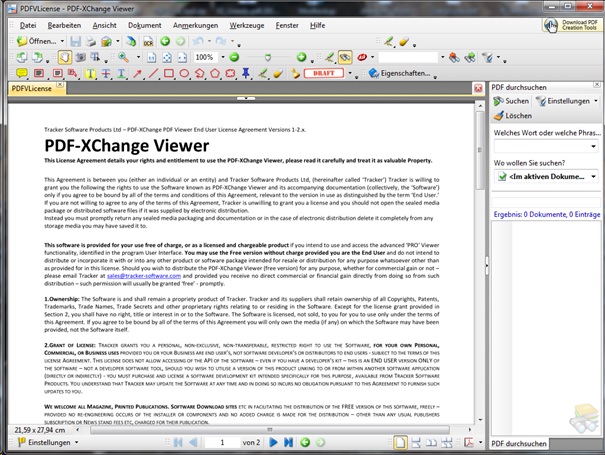
Task: Choose the DRAFT stamp tool
Action: pos(323,74)
